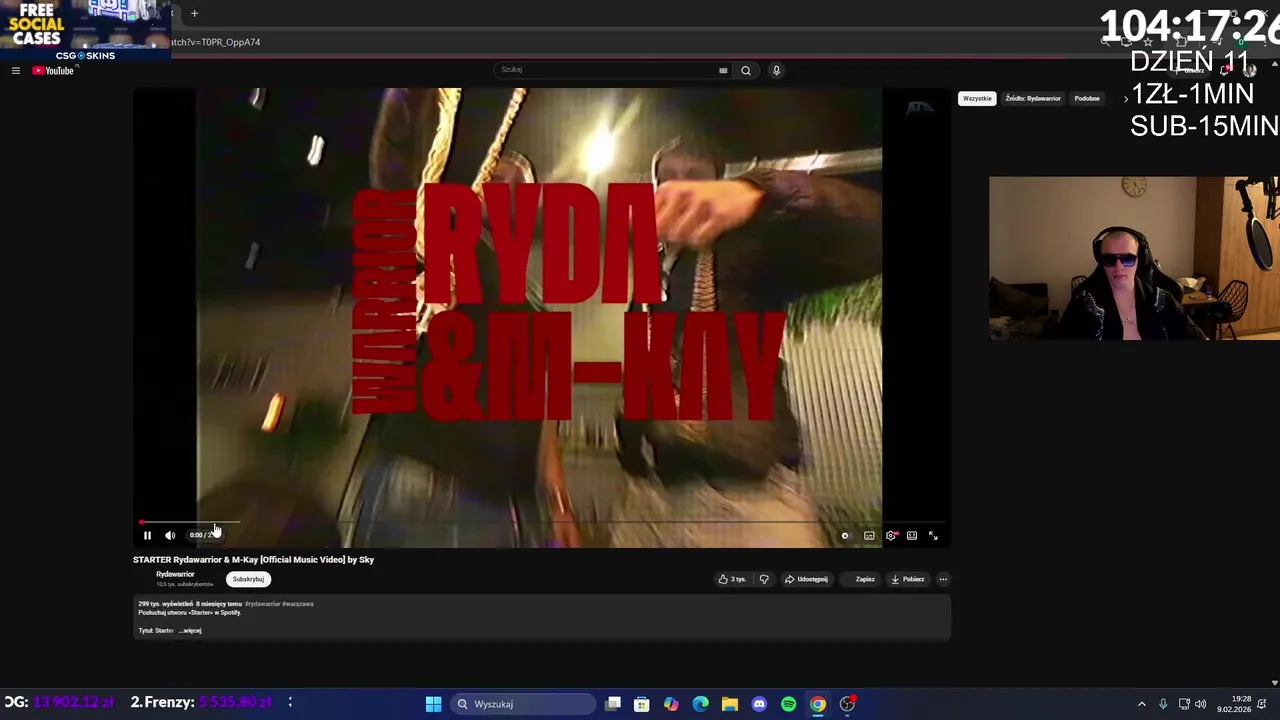Go to YouTube home via logo
Viewport: 1280px width, 720px height.
pos(54,71)
